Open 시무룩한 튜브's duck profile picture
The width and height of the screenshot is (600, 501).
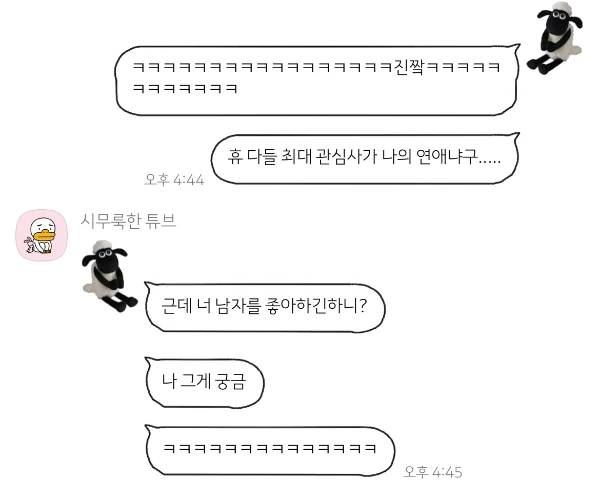[41, 235]
